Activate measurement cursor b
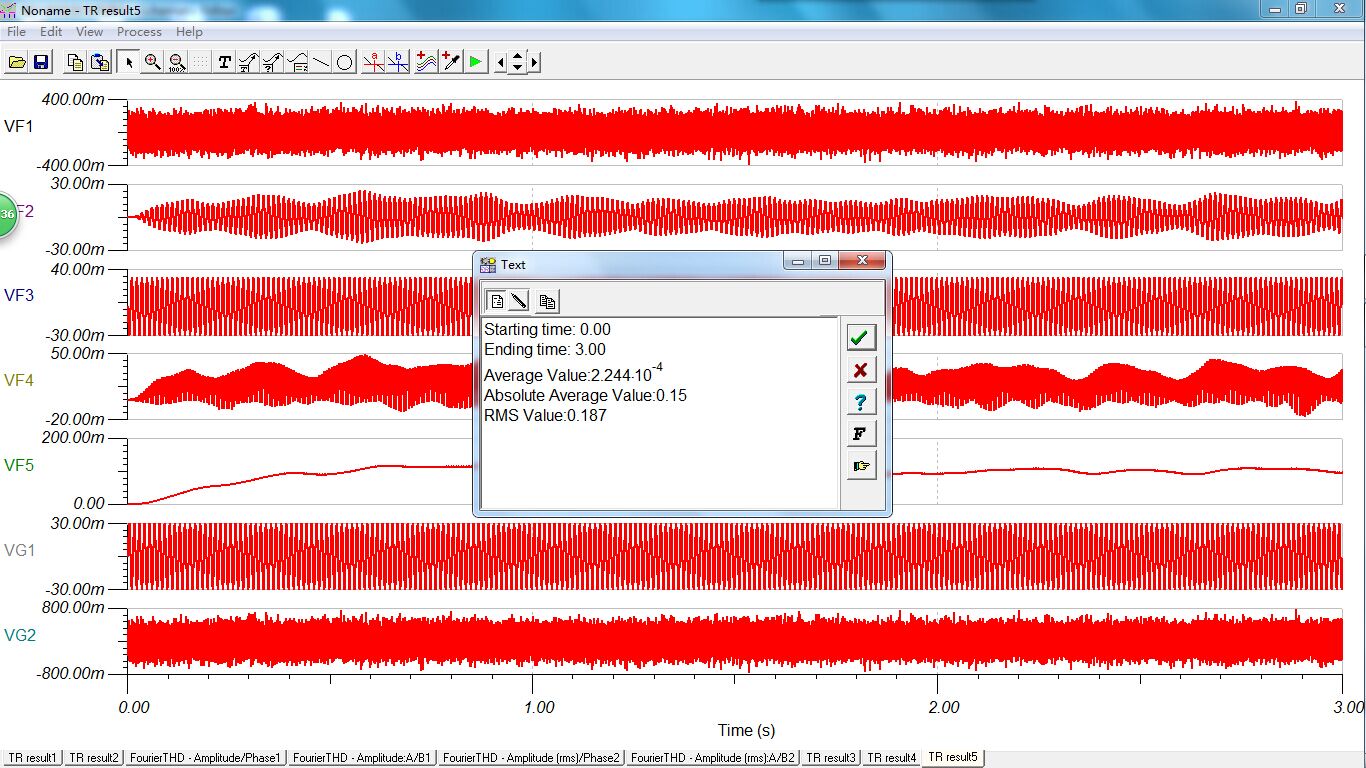Image resolution: width=1366 pixels, height=768 pixels. 398,62
